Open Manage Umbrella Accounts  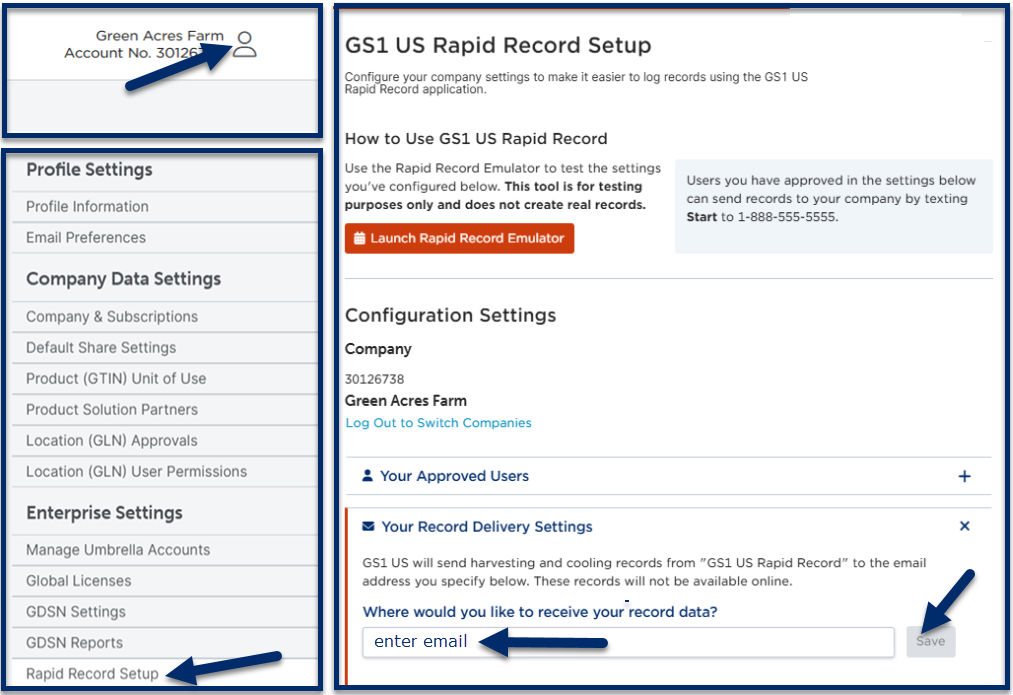click(118, 550)
